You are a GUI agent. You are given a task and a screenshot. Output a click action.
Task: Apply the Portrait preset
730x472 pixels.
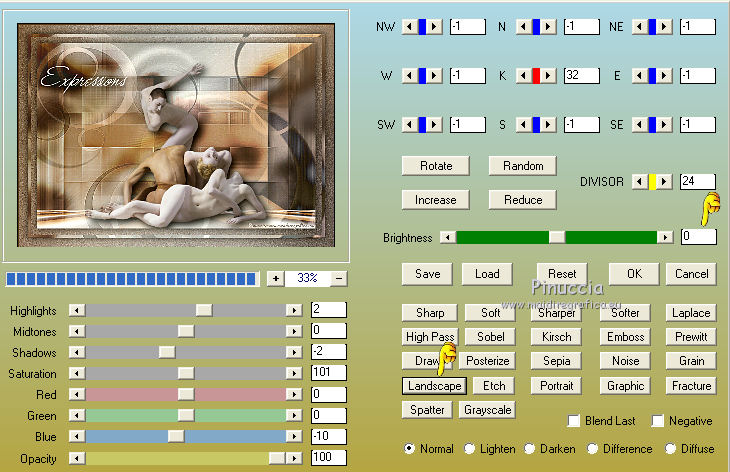click(556, 386)
